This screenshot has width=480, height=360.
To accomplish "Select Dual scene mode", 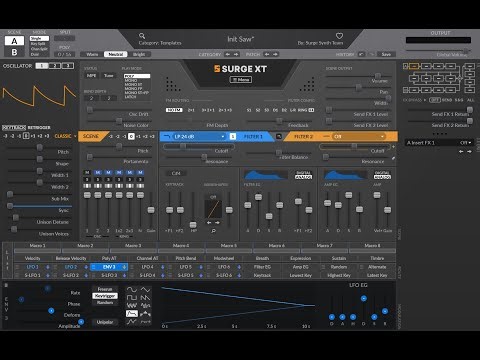I will [39, 54].
